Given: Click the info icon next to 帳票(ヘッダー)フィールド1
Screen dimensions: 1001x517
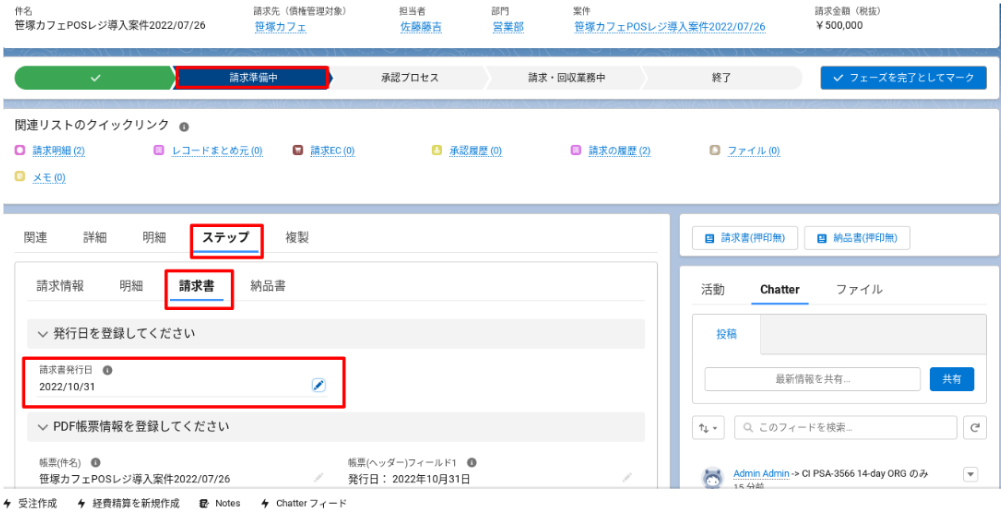Looking at the screenshot, I should 471,463.
